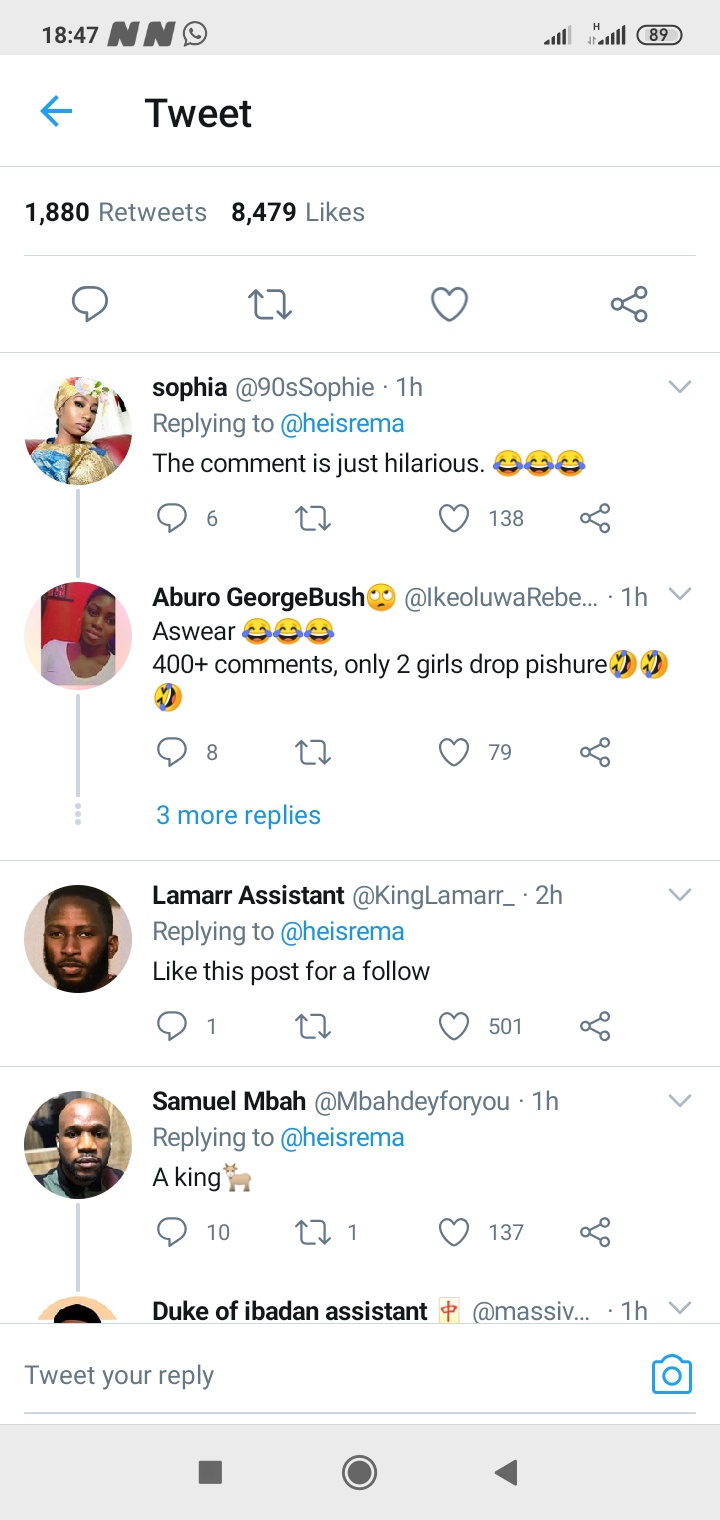View the 8,479 Likes list

[x=298, y=212]
